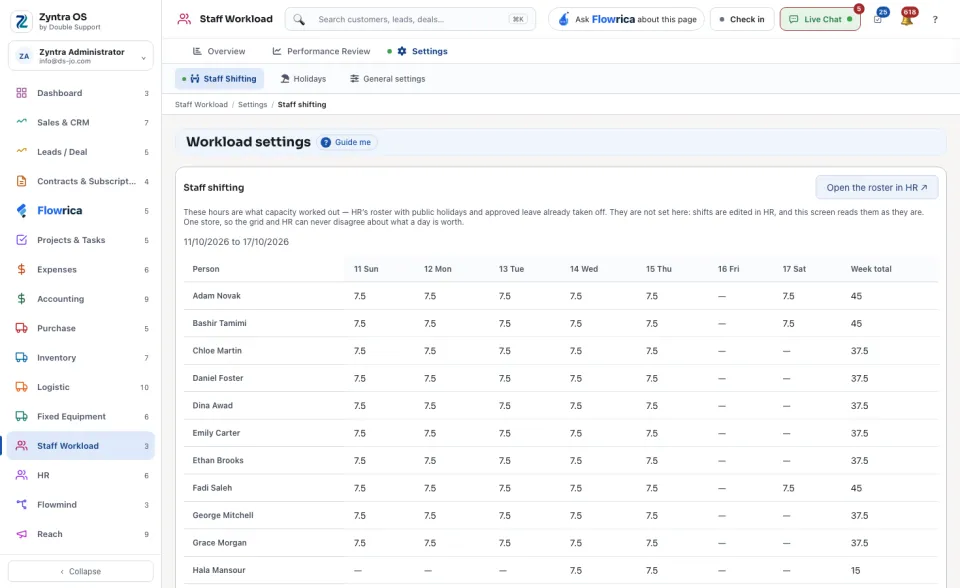960x588 pixels.
Task: Click Ethan Brooks in the table
Action: click(x=218, y=460)
